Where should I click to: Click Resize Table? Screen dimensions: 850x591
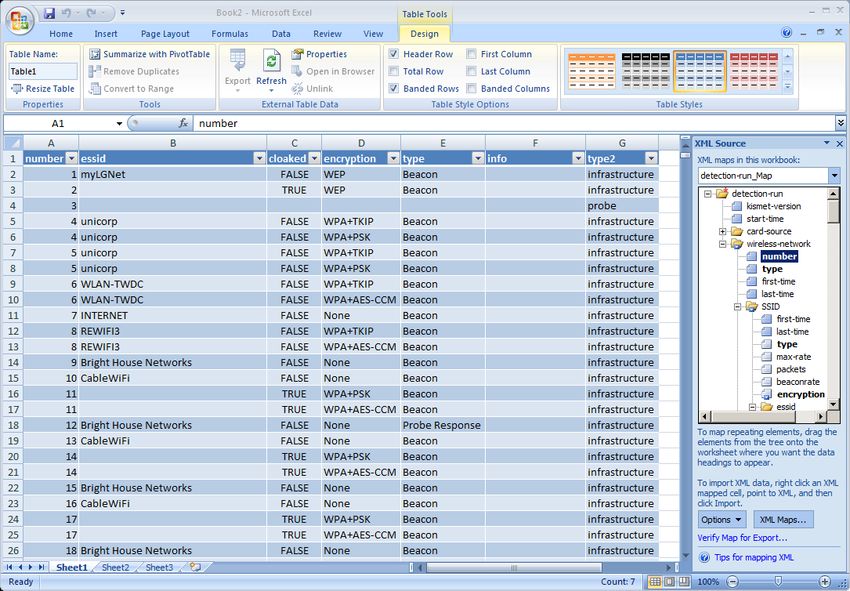pyautogui.click(x=43, y=88)
